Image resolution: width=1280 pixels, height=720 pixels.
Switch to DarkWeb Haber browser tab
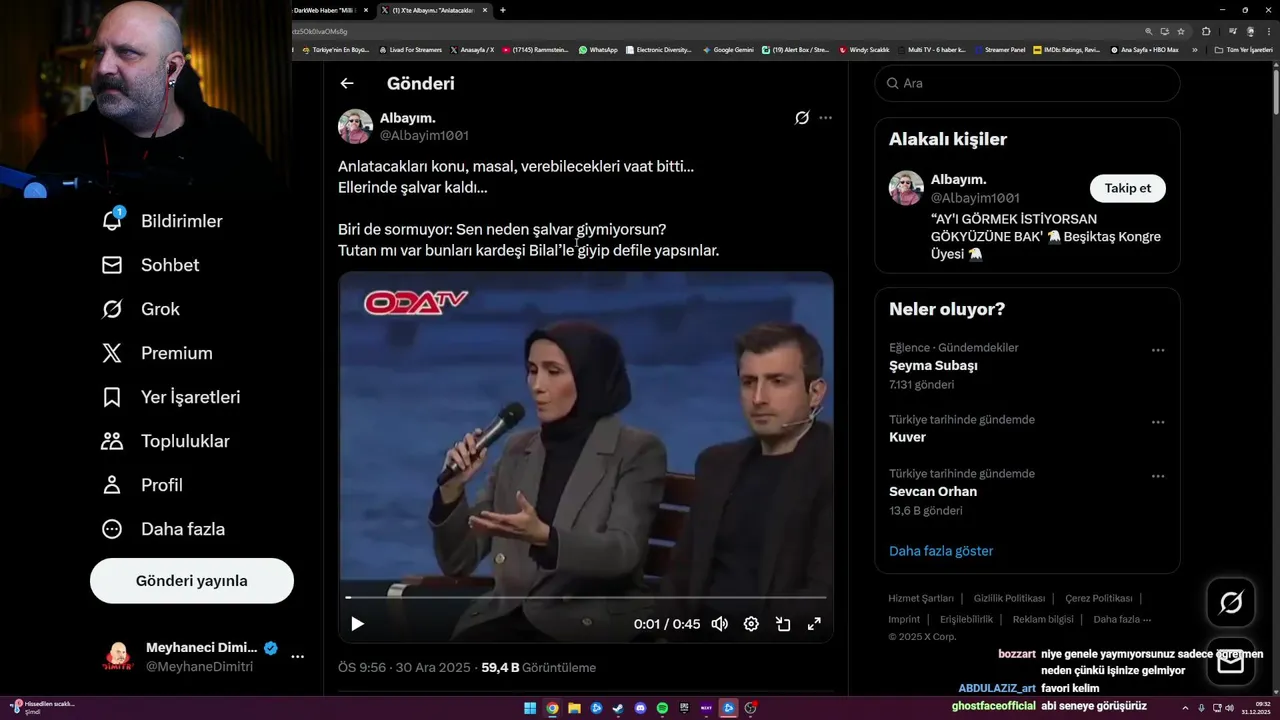331,10
